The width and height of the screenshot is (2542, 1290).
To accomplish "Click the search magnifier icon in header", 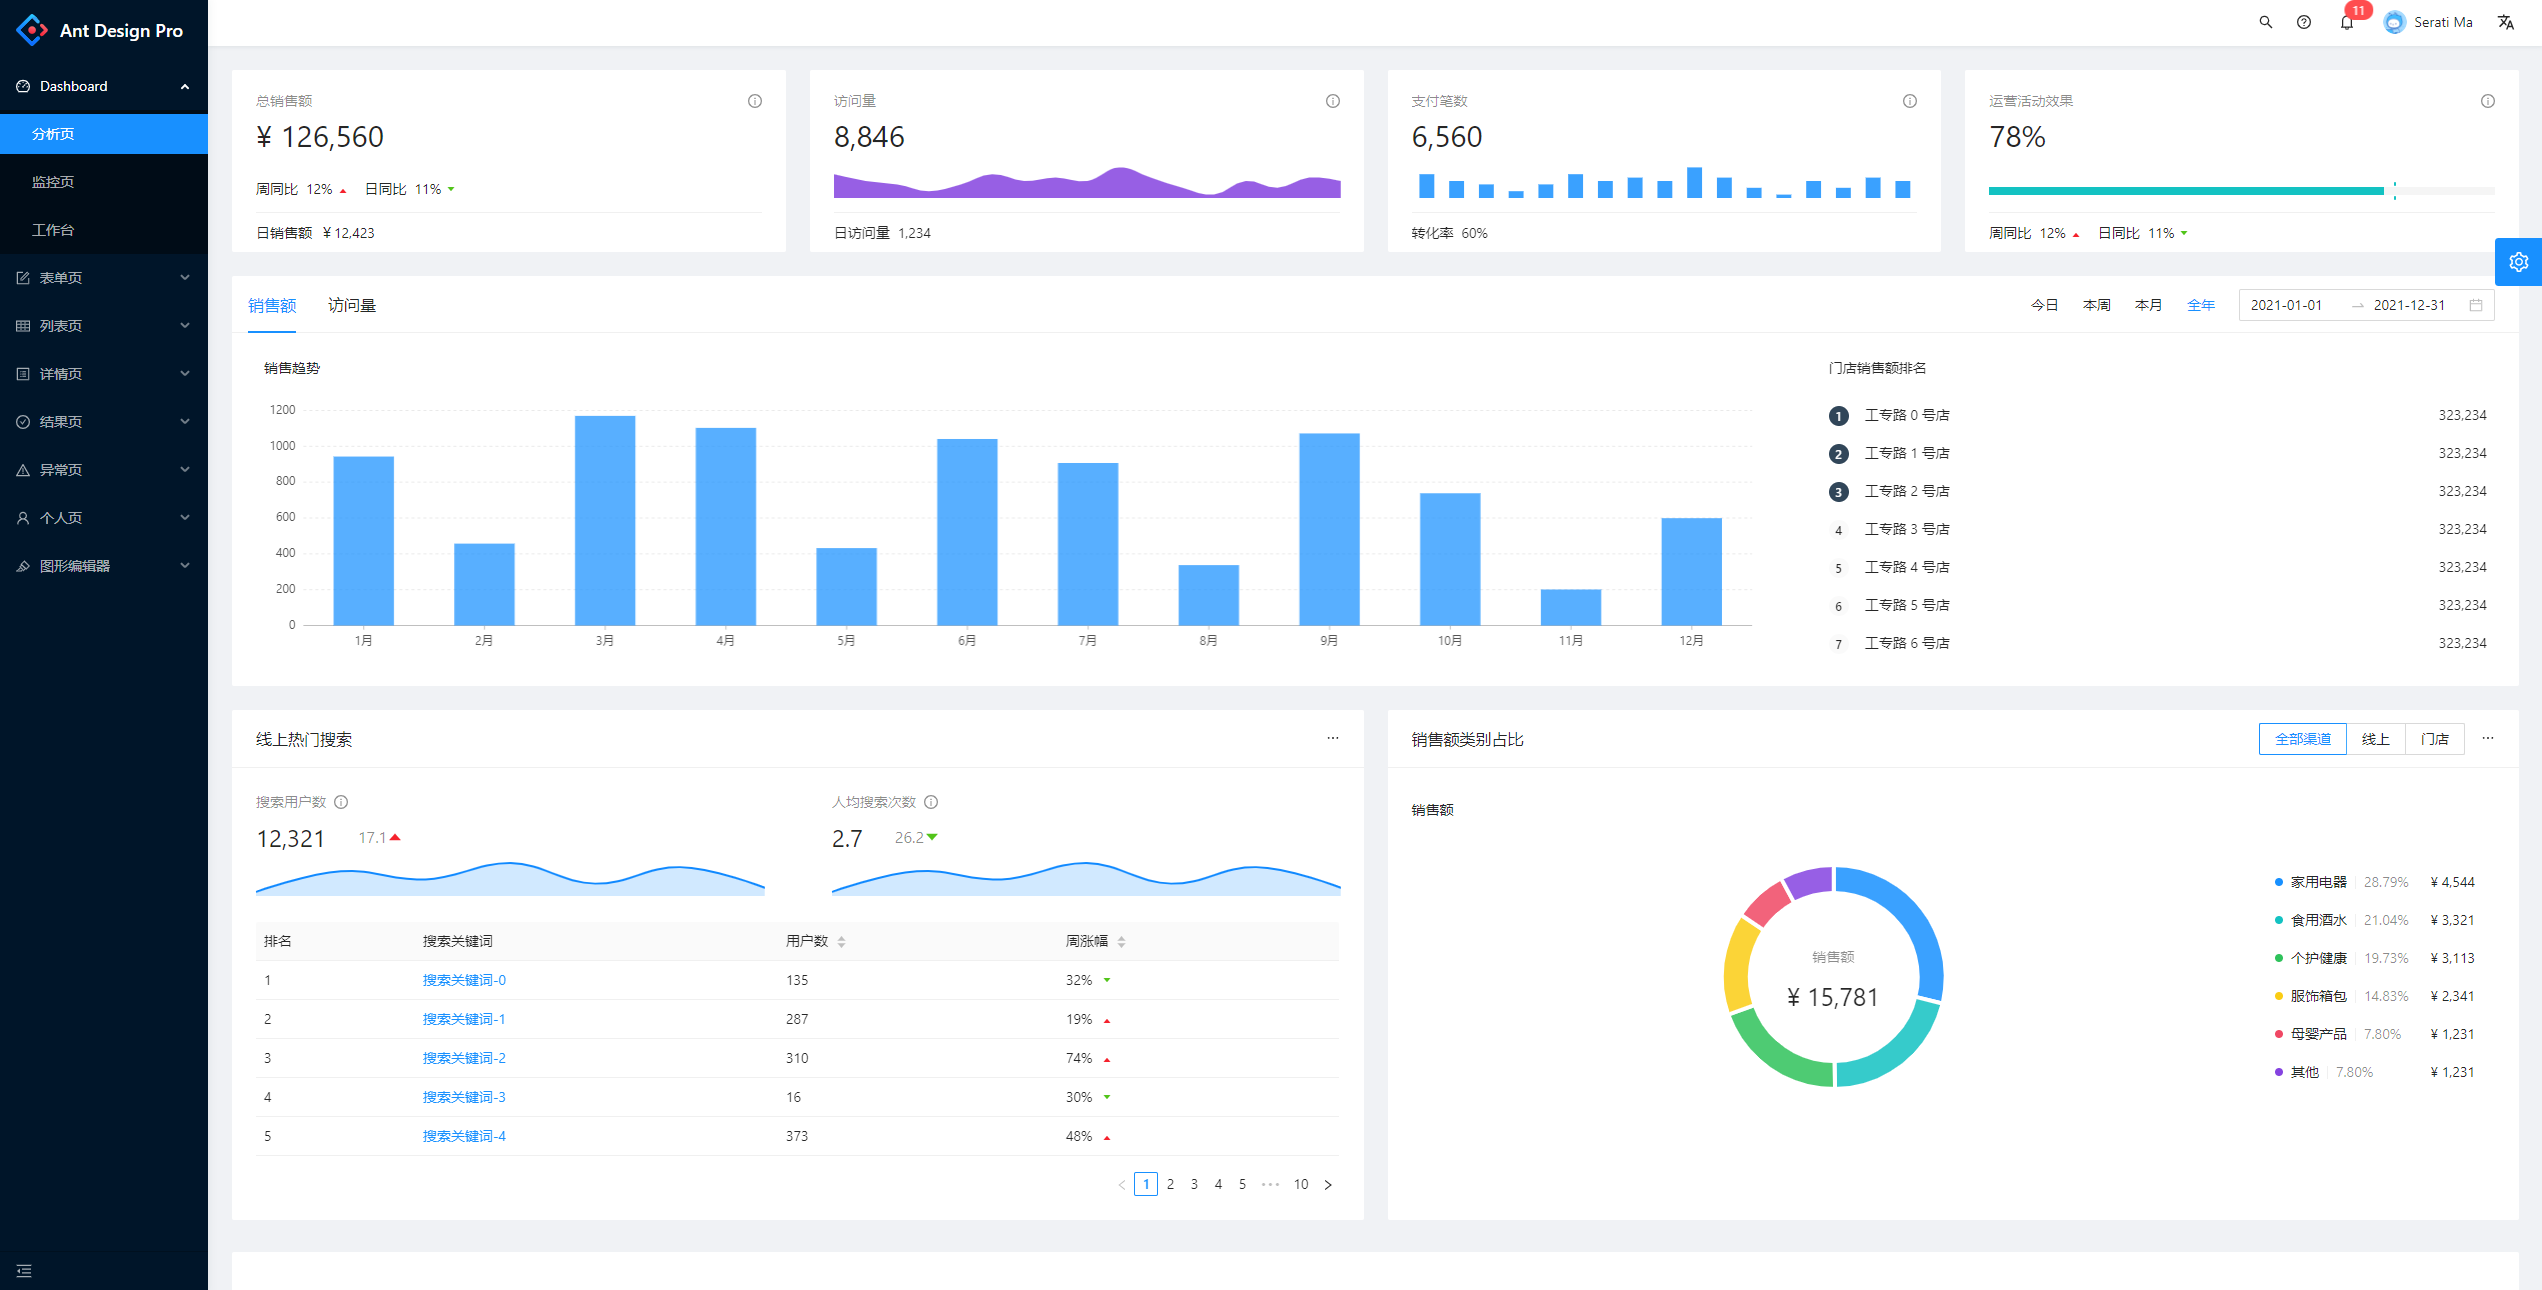I will (x=2265, y=22).
